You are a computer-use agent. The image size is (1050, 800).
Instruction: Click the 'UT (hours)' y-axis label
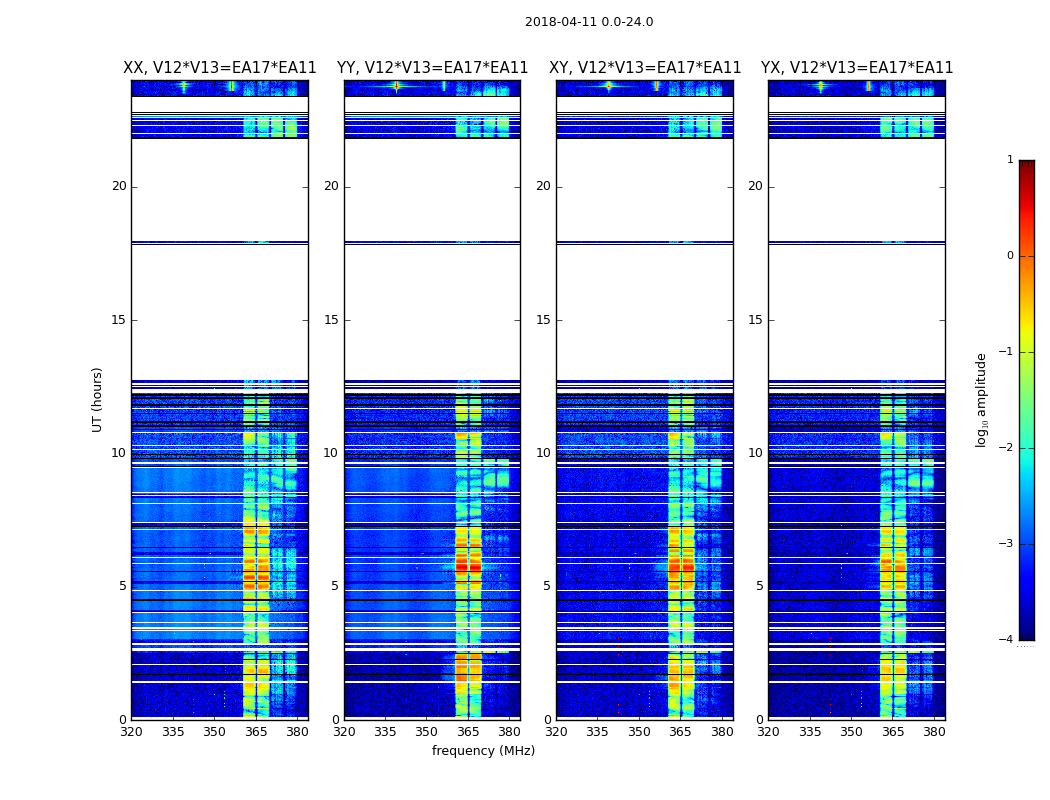(x=98, y=399)
